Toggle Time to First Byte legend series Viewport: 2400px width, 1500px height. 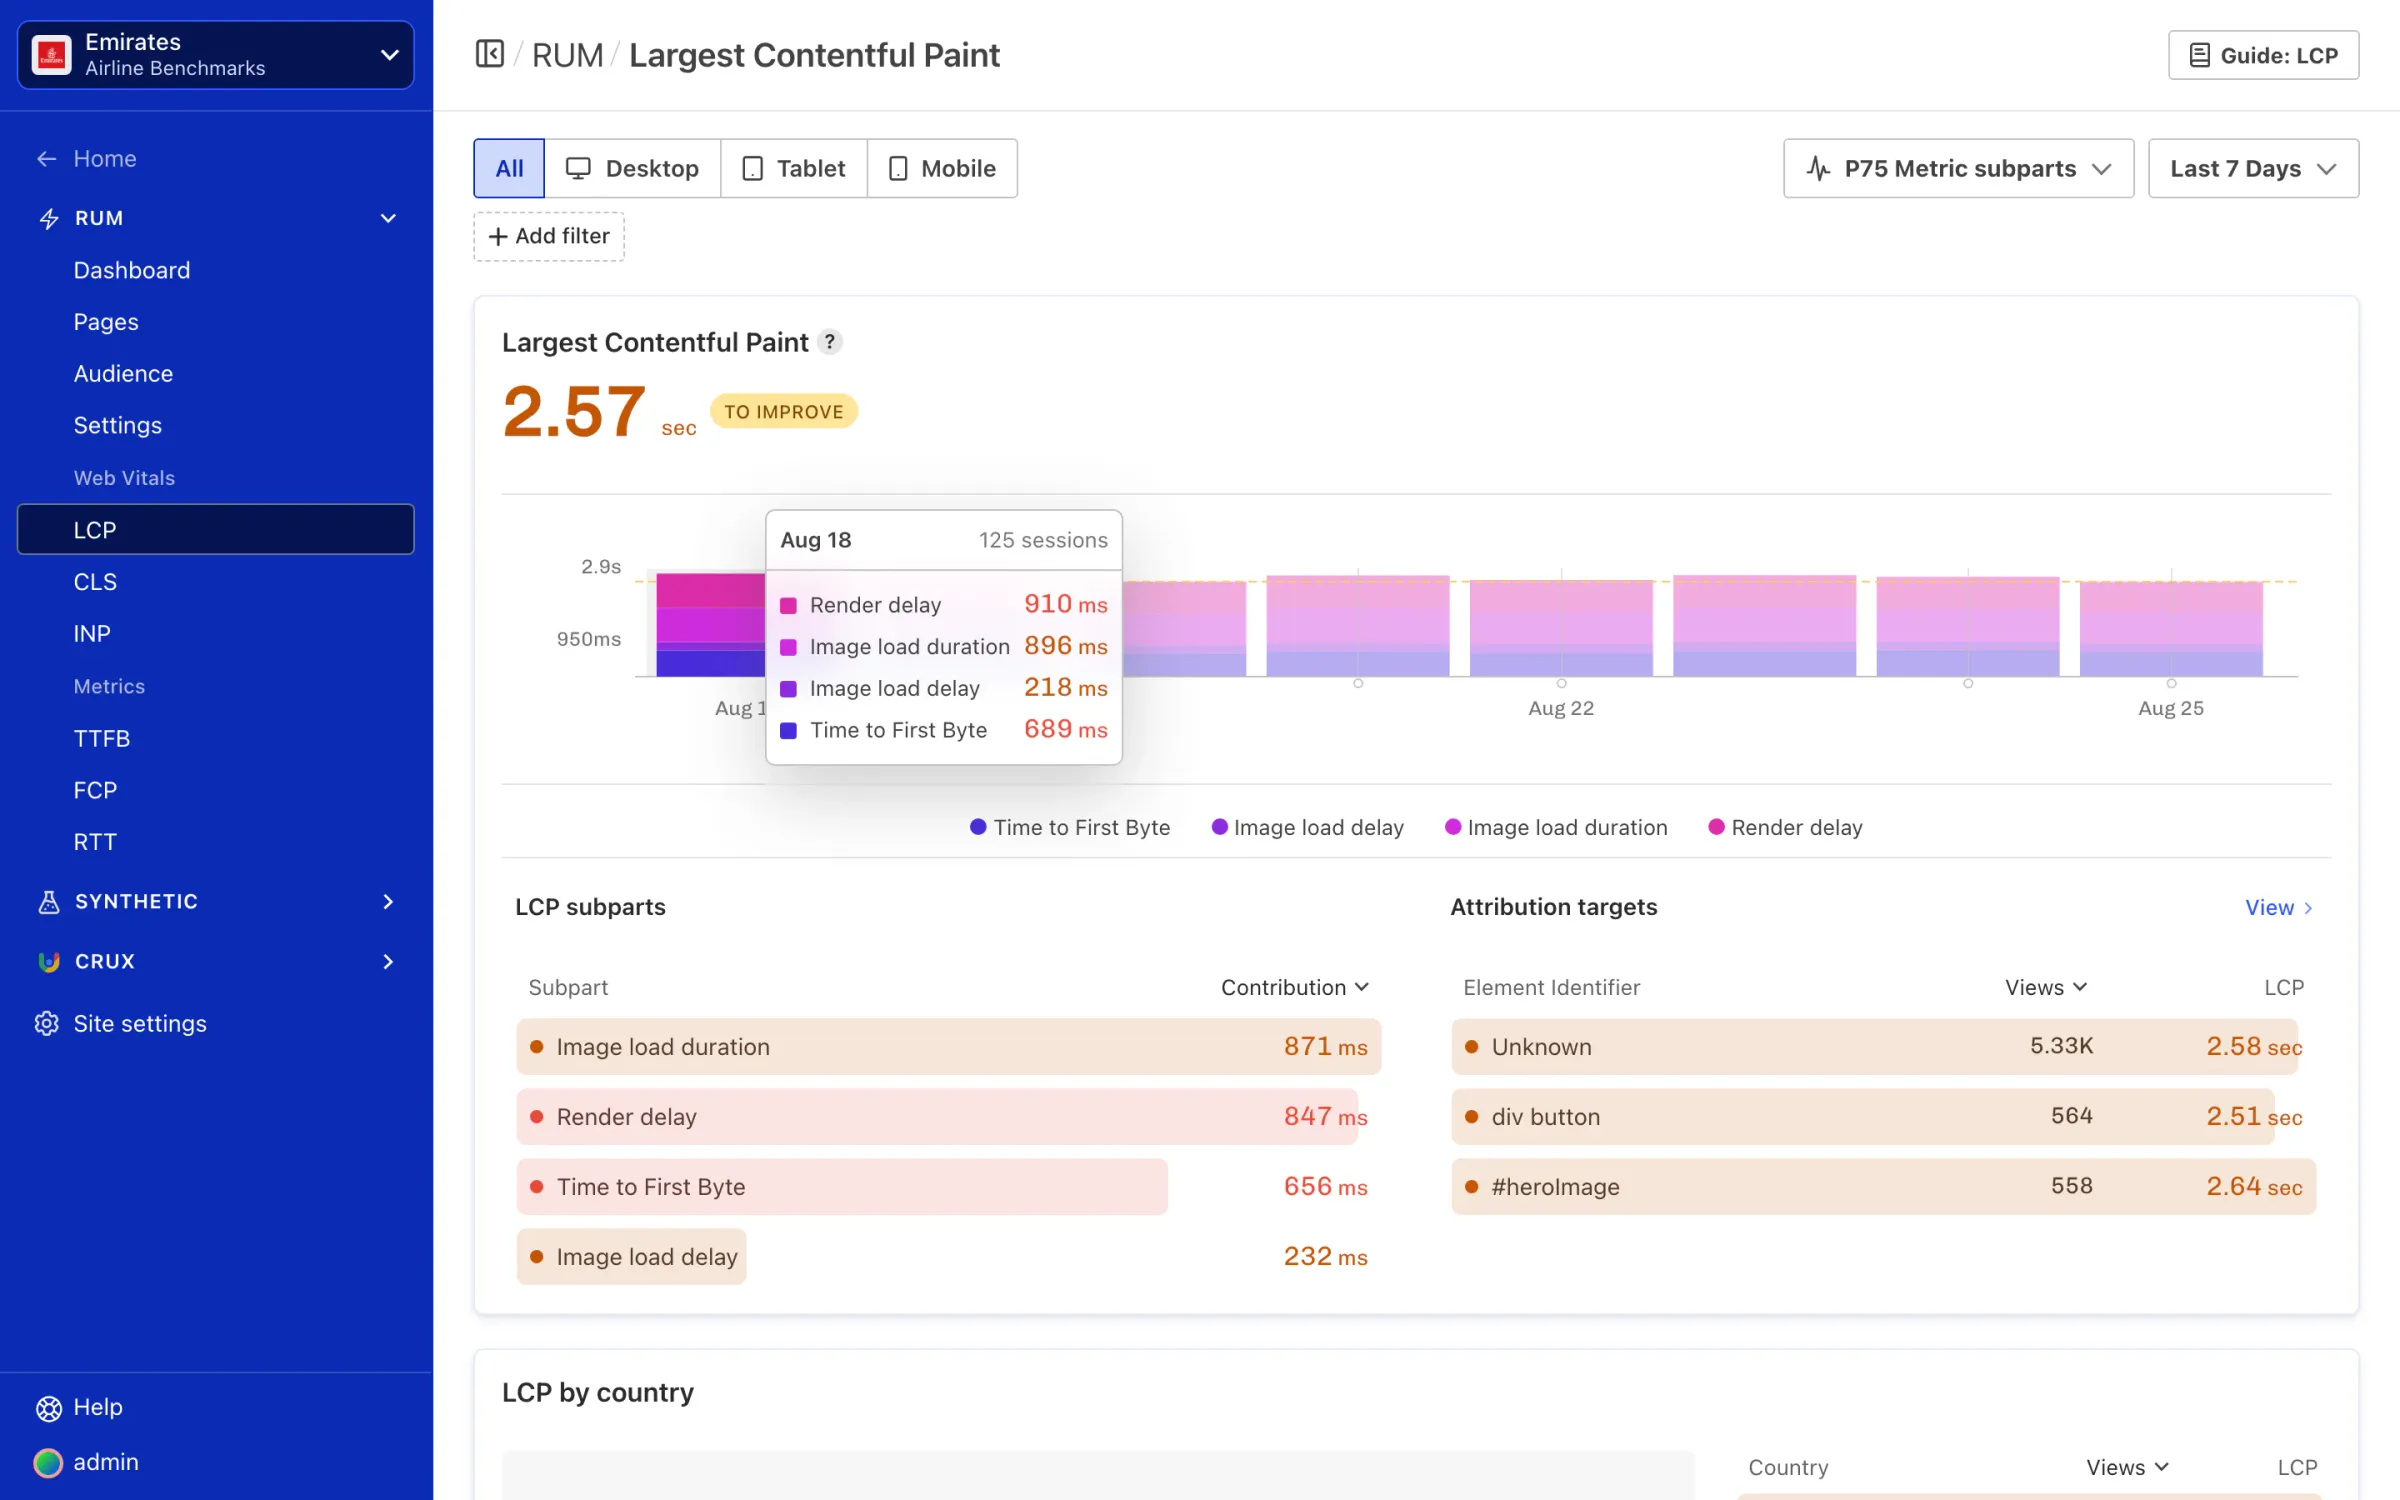pyautogui.click(x=1070, y=827)
